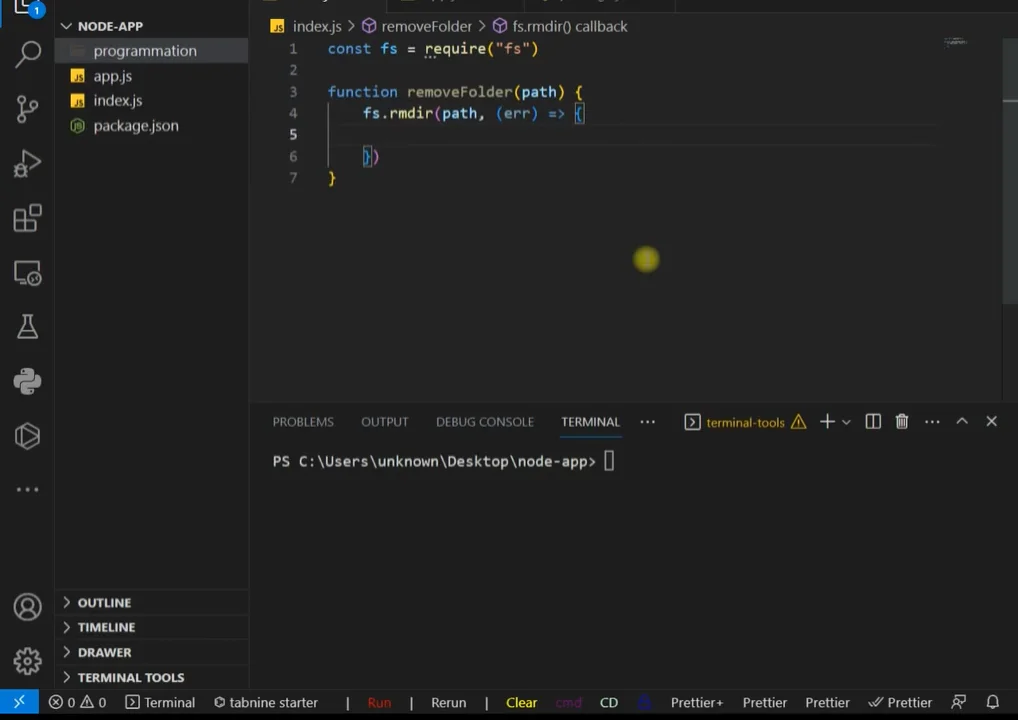Screen dimensions: 1018x720
Task: Switch to the OUTPUT tab
Action: pos(384,422)
